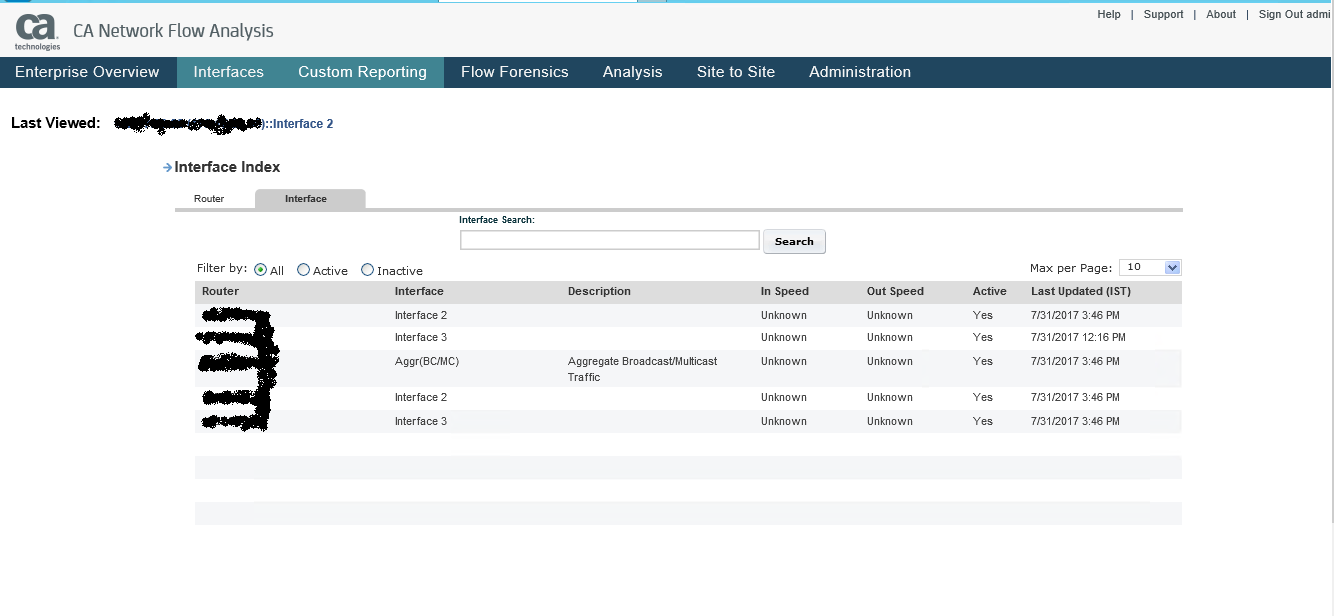Open the Max per Page dropdown
Image resolution: width=1334 pixels, height=616 pixels.
coord(1150,267)
